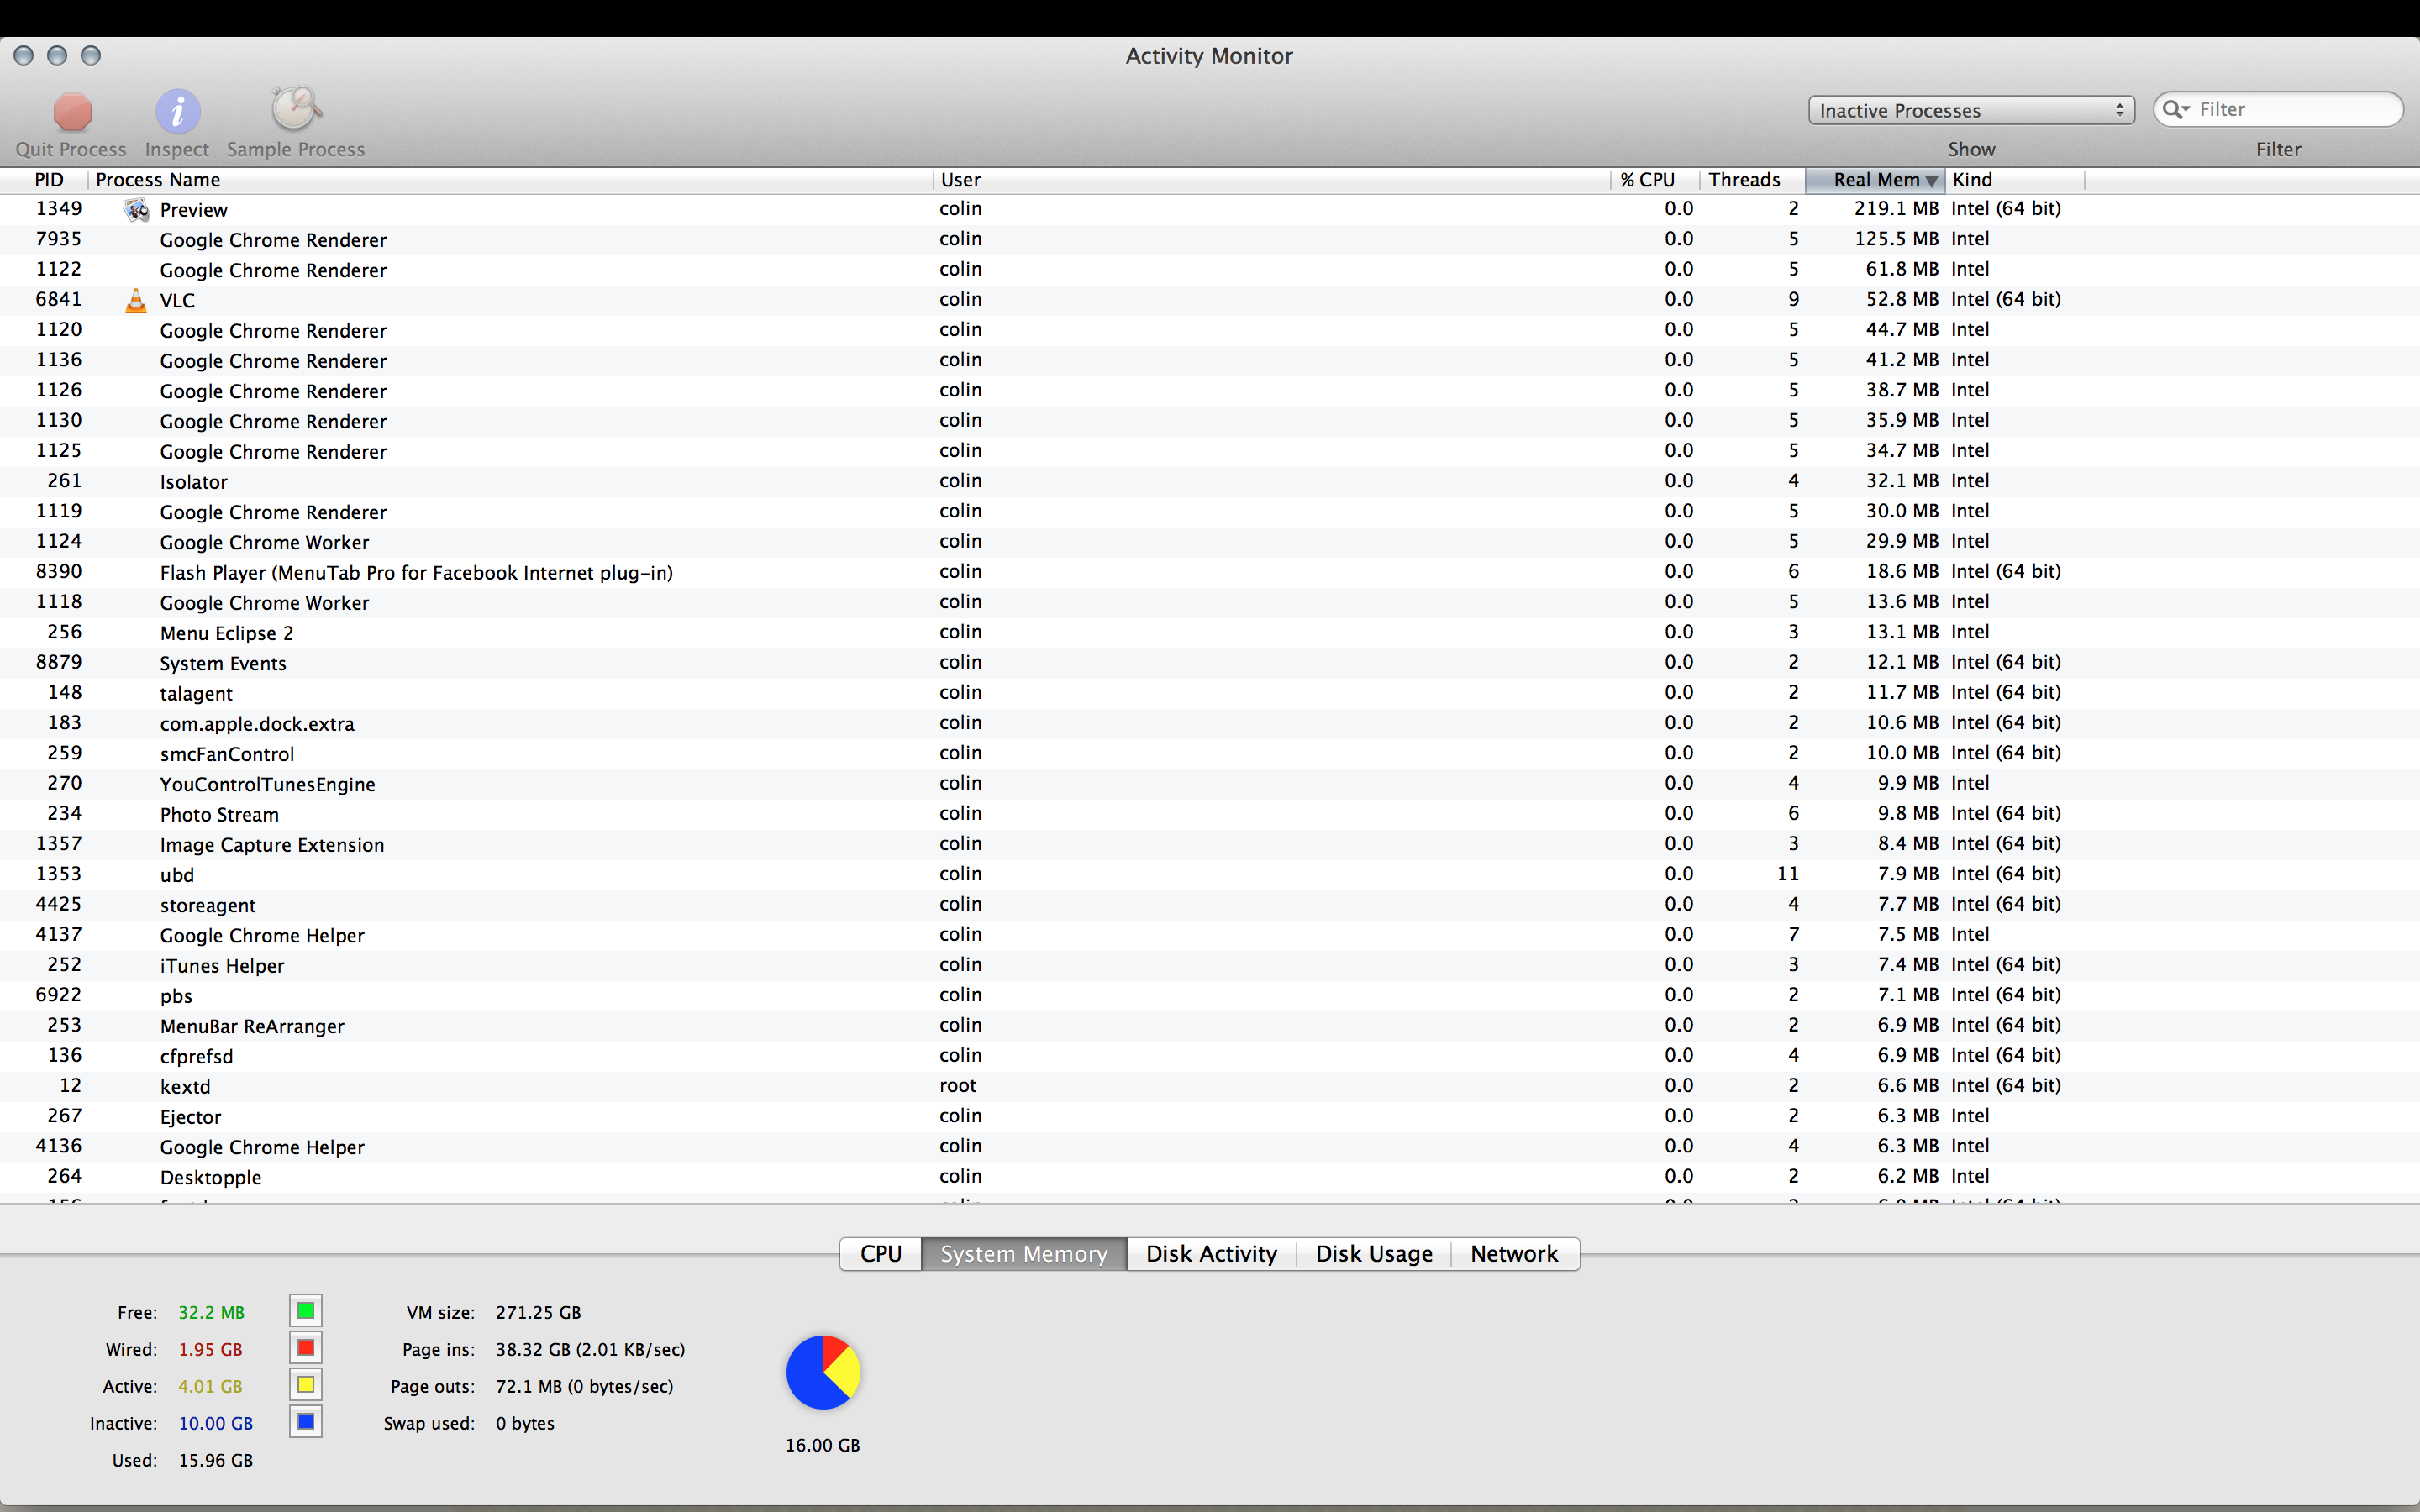Select Google Chrome Worker with PID 1124
The image size is (2420, 1512).
coord(1210,542)
